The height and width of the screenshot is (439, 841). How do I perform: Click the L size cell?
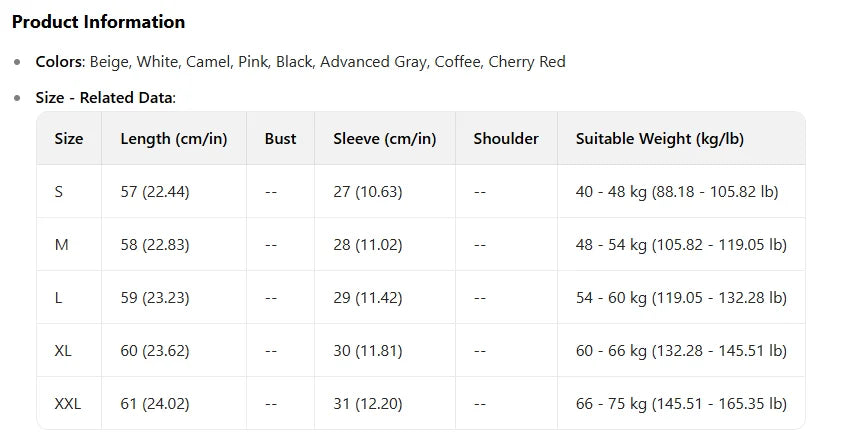[x=59, y=297]
